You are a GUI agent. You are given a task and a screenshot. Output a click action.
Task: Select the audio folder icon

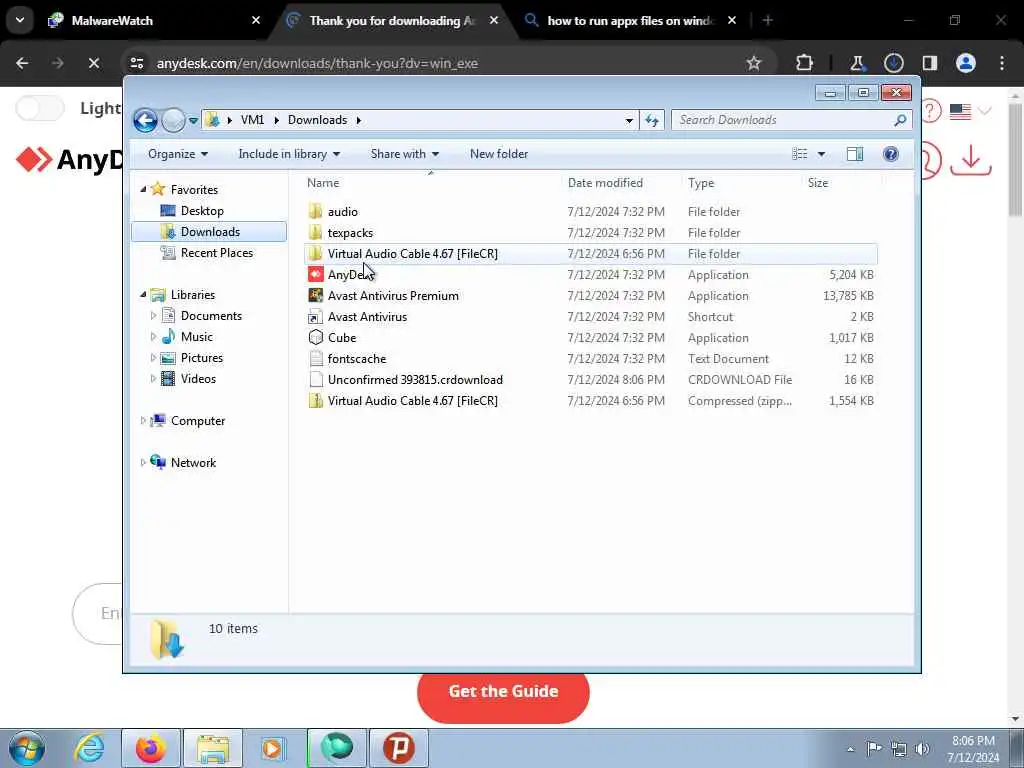(x=315, y=212)
